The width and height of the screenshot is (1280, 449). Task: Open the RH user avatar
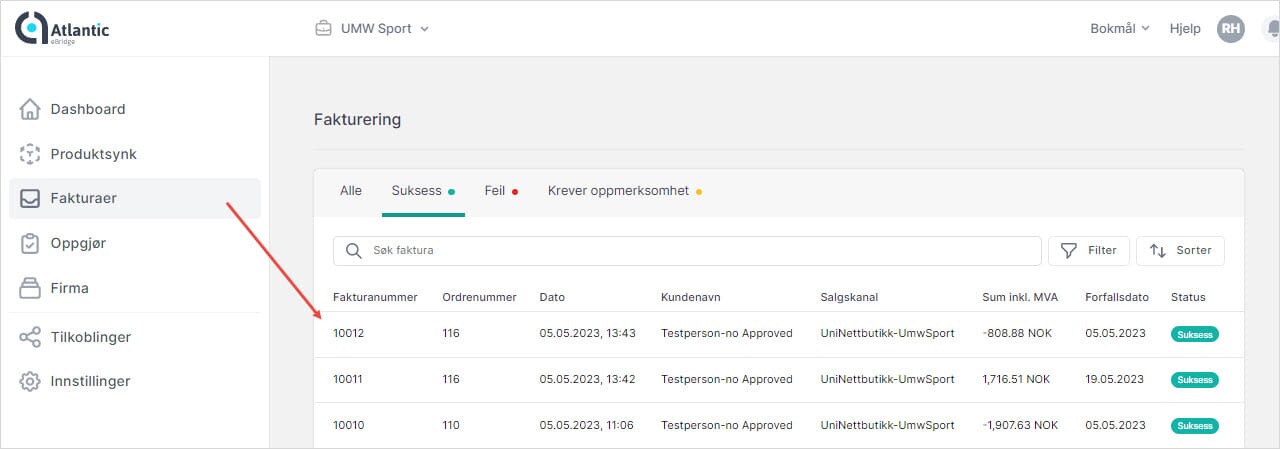coord(1230,29)
